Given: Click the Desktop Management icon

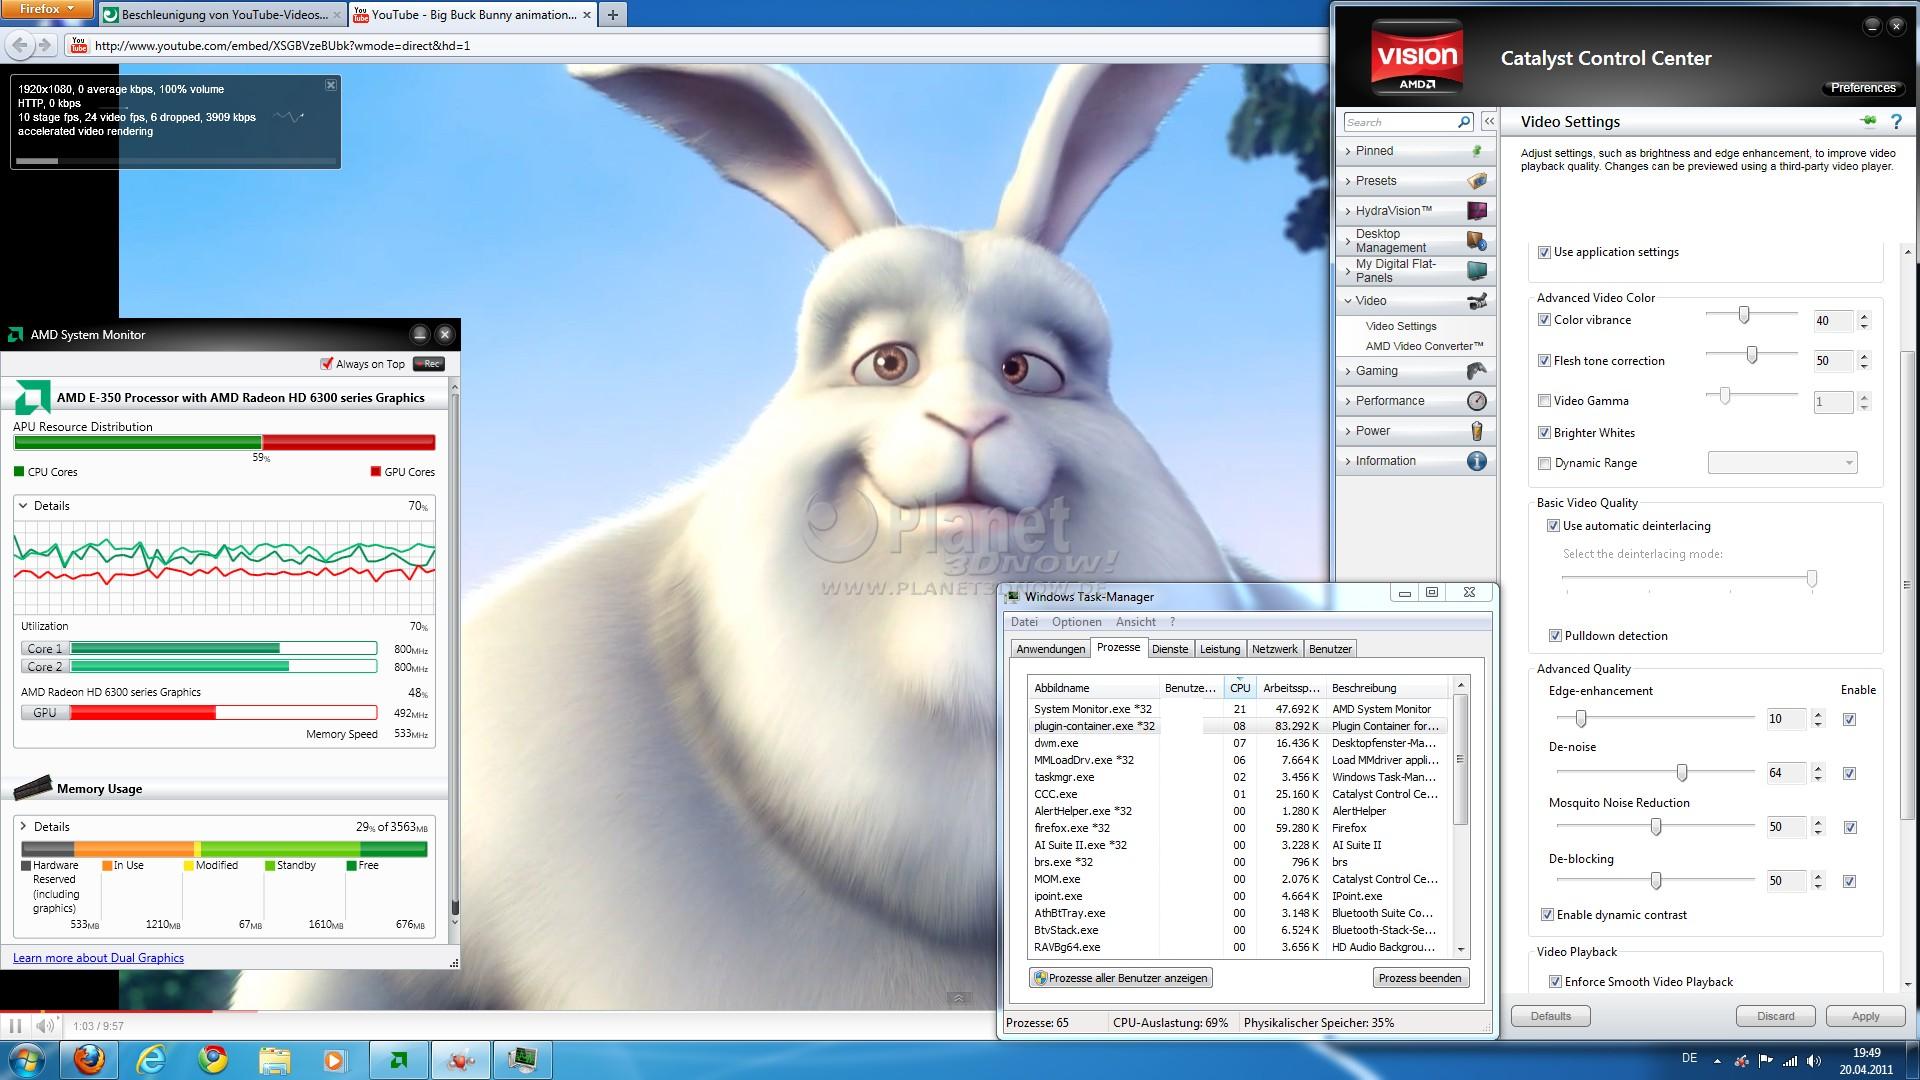Looking at the screenshot, I should [x=1477, y=241].
